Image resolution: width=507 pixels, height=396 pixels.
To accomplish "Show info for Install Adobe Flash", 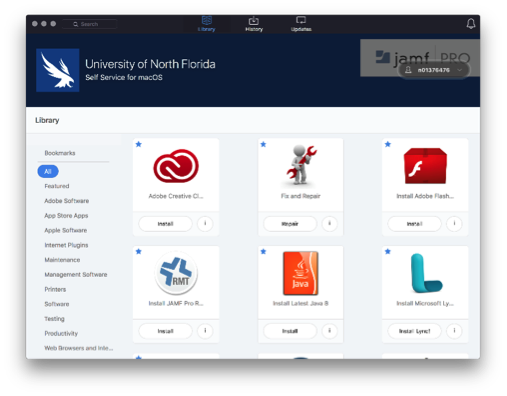I will pos(454,224).
